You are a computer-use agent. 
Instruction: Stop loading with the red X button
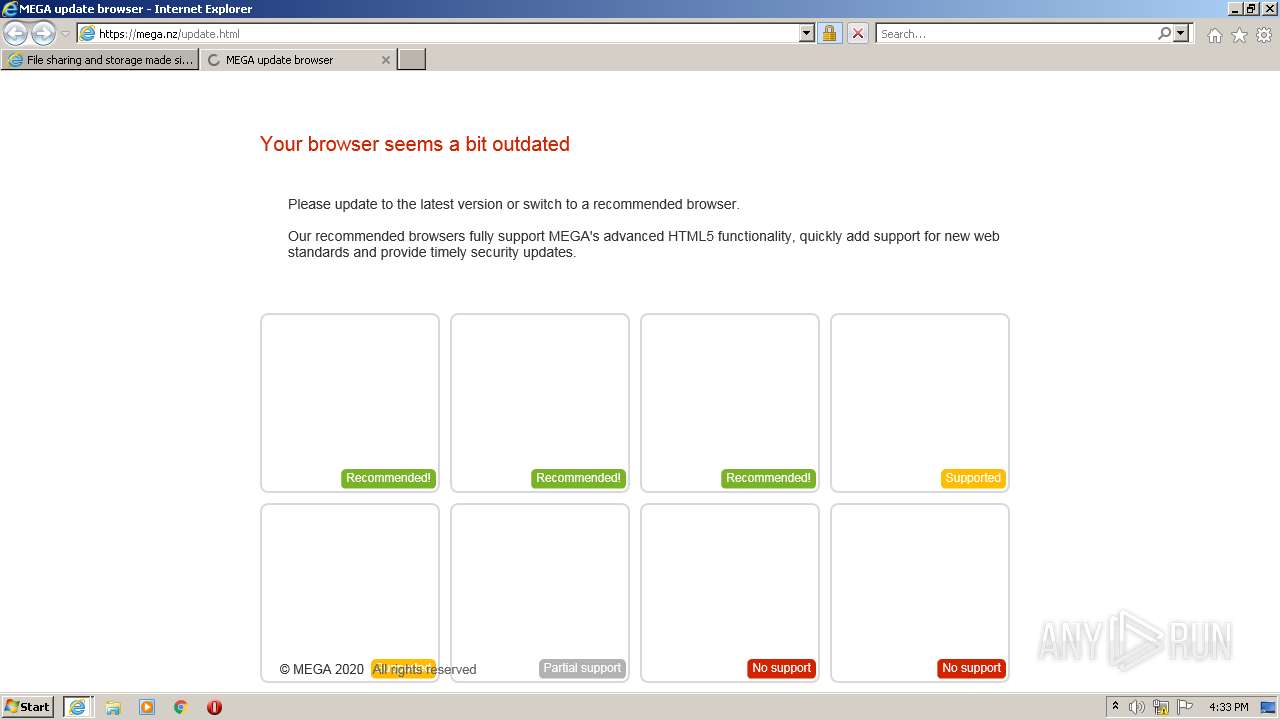click(857, 33)
